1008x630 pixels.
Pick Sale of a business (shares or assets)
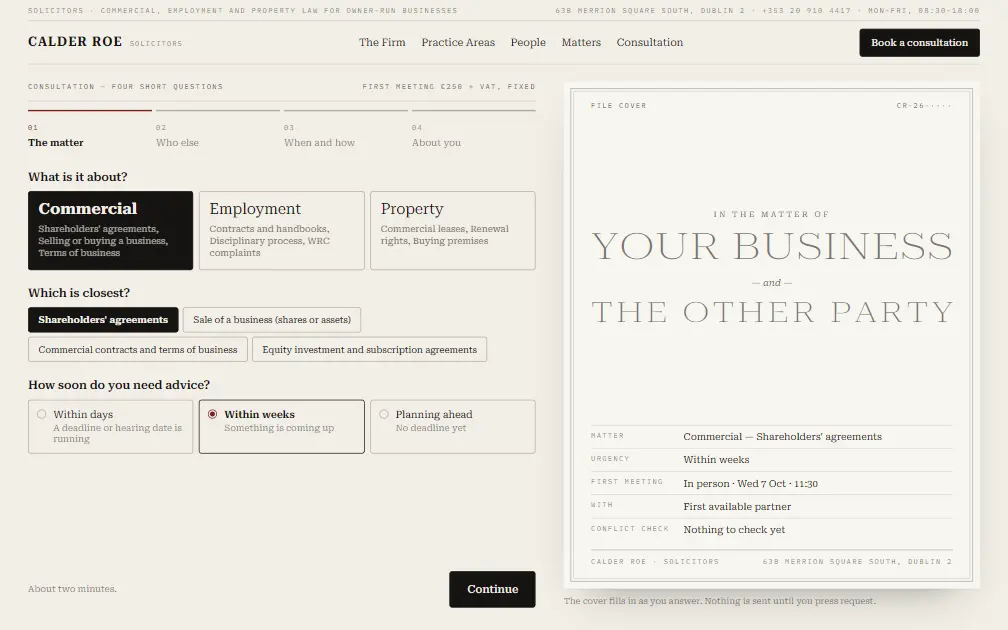pos(272,320)
